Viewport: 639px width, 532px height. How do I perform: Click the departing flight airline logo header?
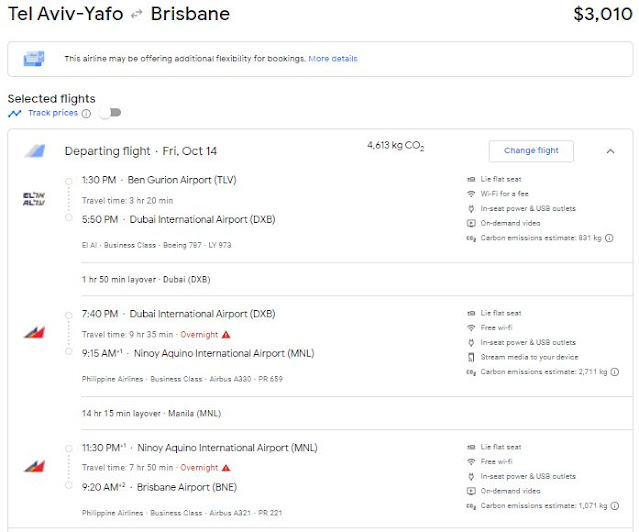34,151
